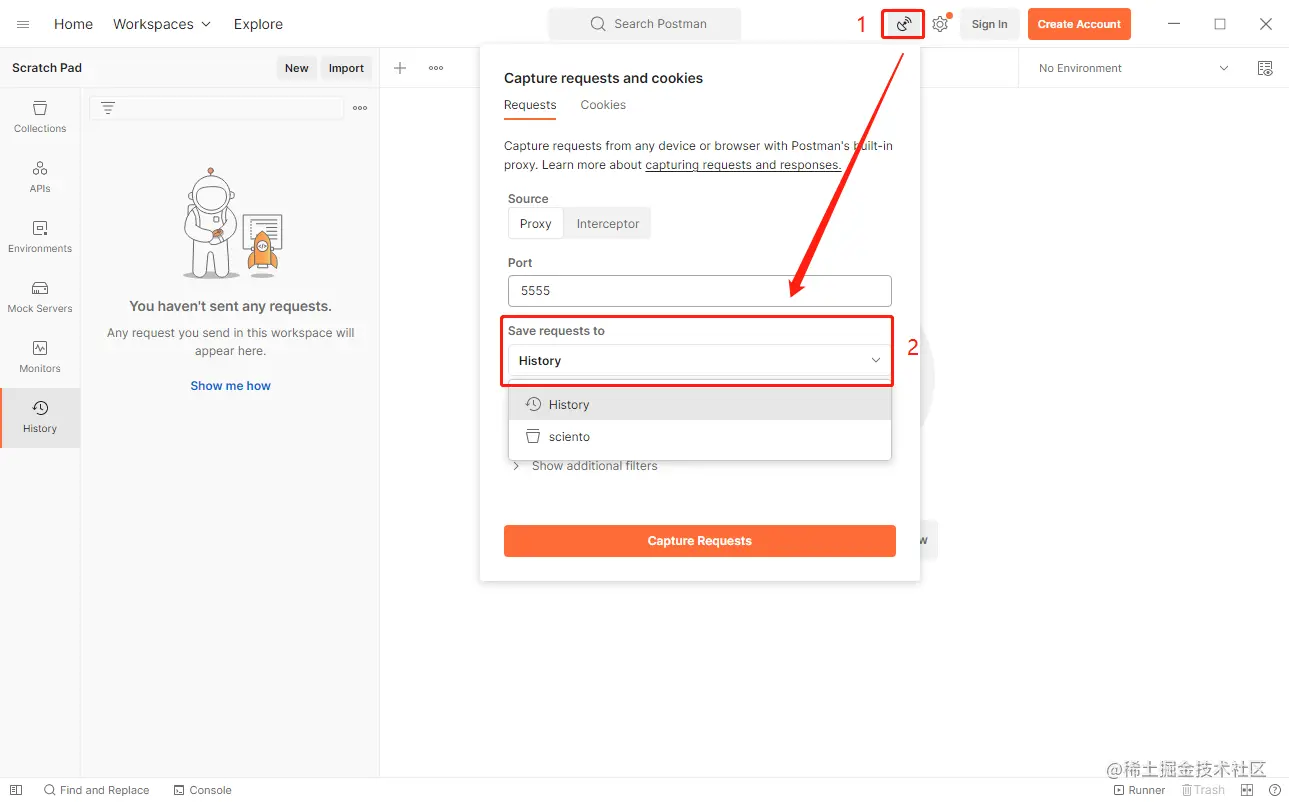Open the Mock Servers sidebar panel
Viewport: 1289px width, 802px height.
coord(40,297)
